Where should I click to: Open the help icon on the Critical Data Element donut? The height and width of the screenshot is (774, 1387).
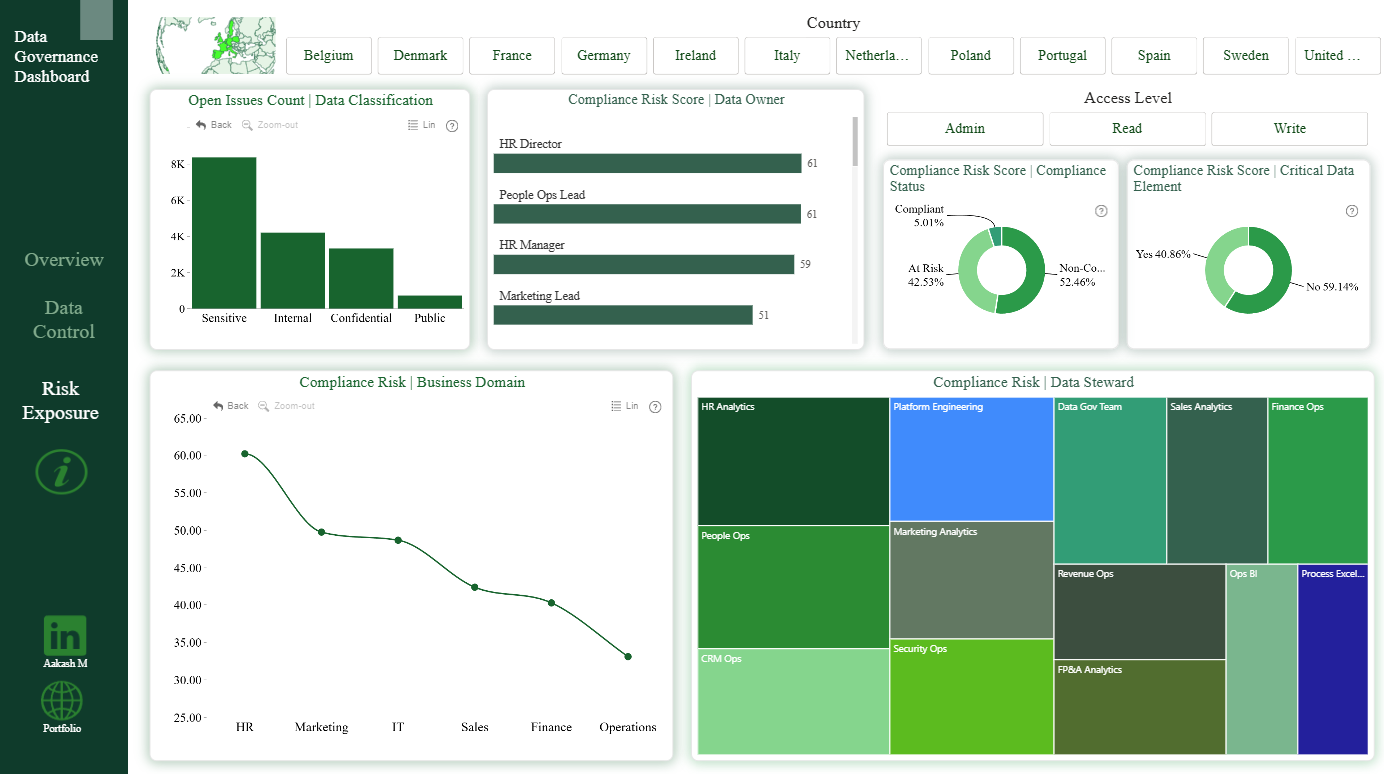[1352, 211]
